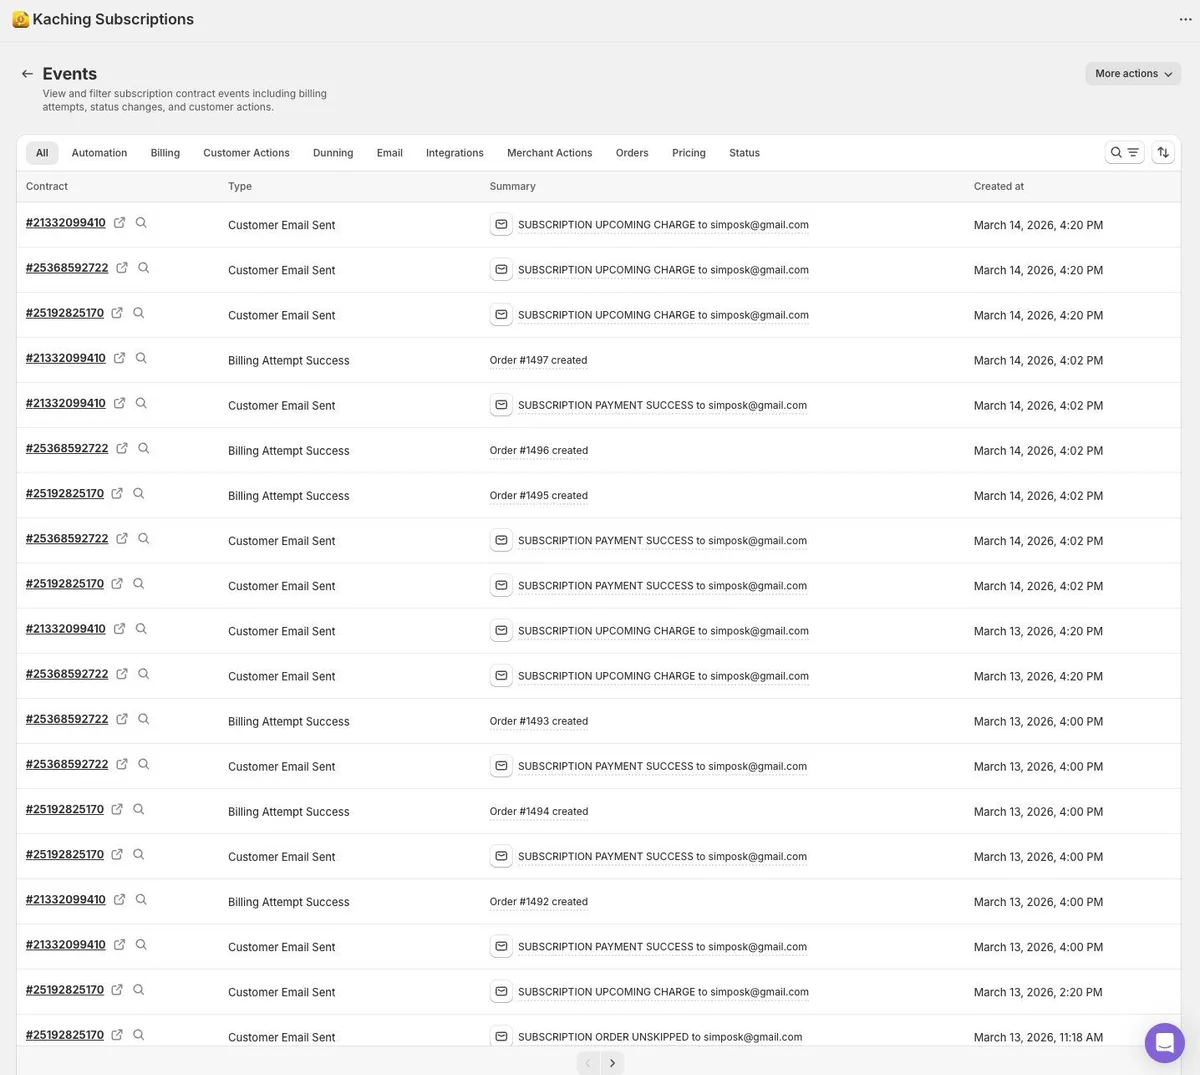
Task: Open the 'Order #1495 created' link
Action: (x=539, y=496)
